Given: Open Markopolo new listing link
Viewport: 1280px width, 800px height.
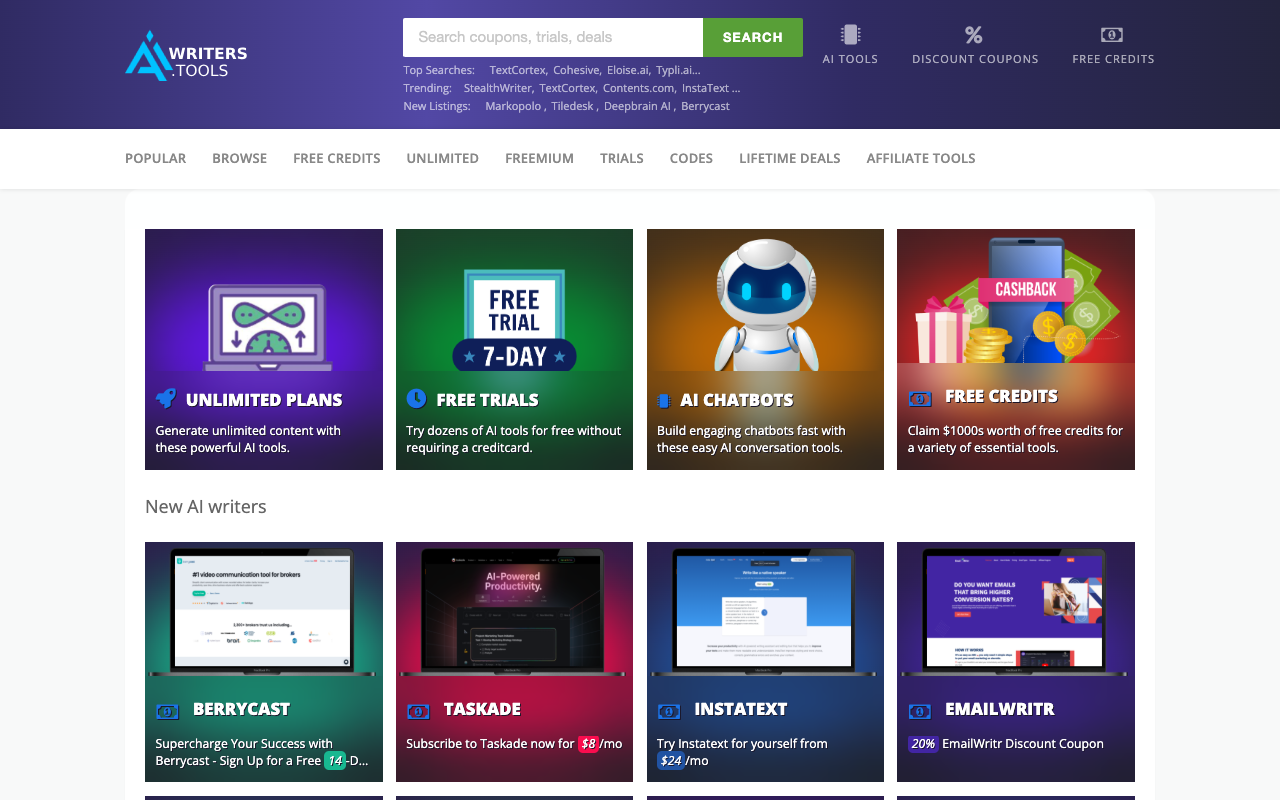Looking at the screenshot, I should click(x=514, y=106).
